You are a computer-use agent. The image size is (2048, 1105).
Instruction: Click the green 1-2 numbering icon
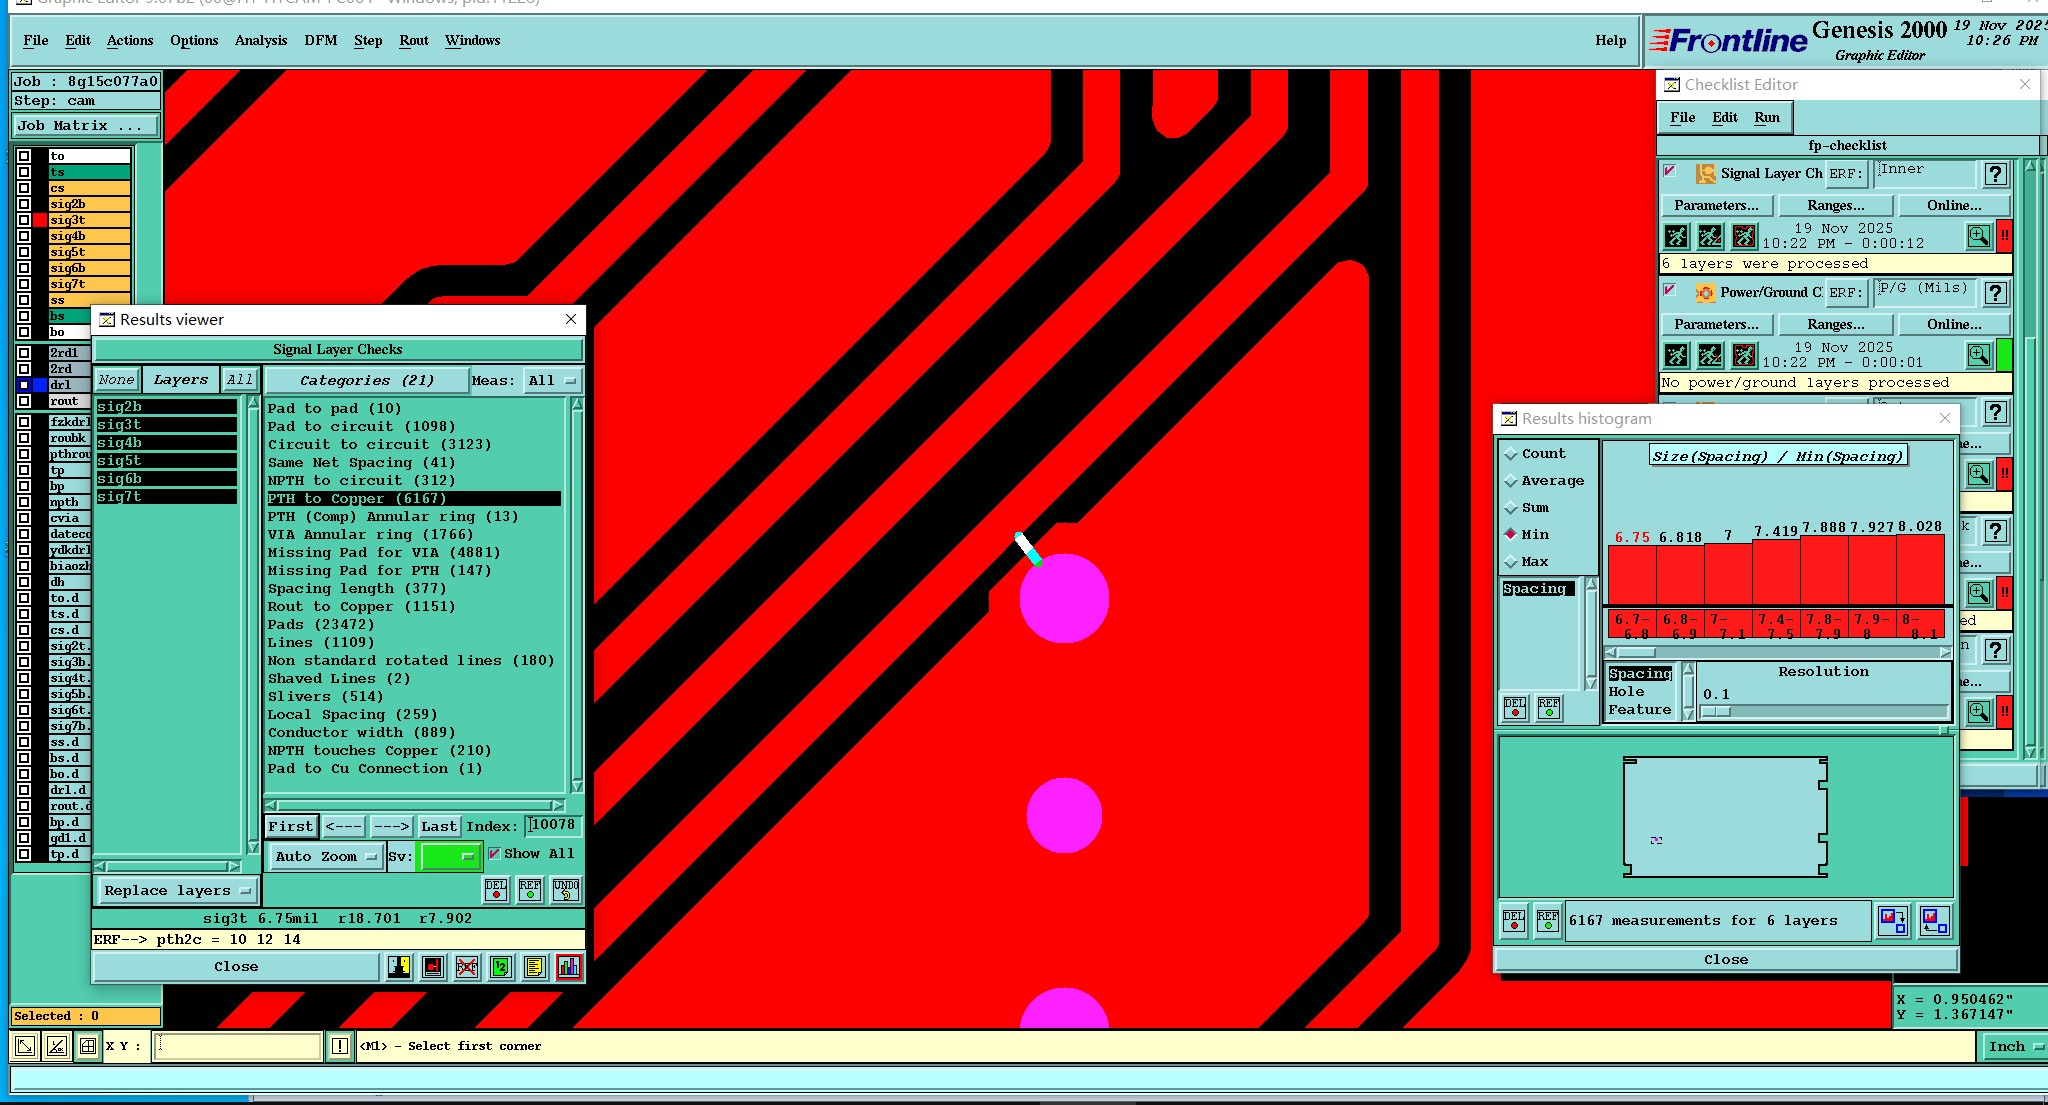[x=501, y=967]
